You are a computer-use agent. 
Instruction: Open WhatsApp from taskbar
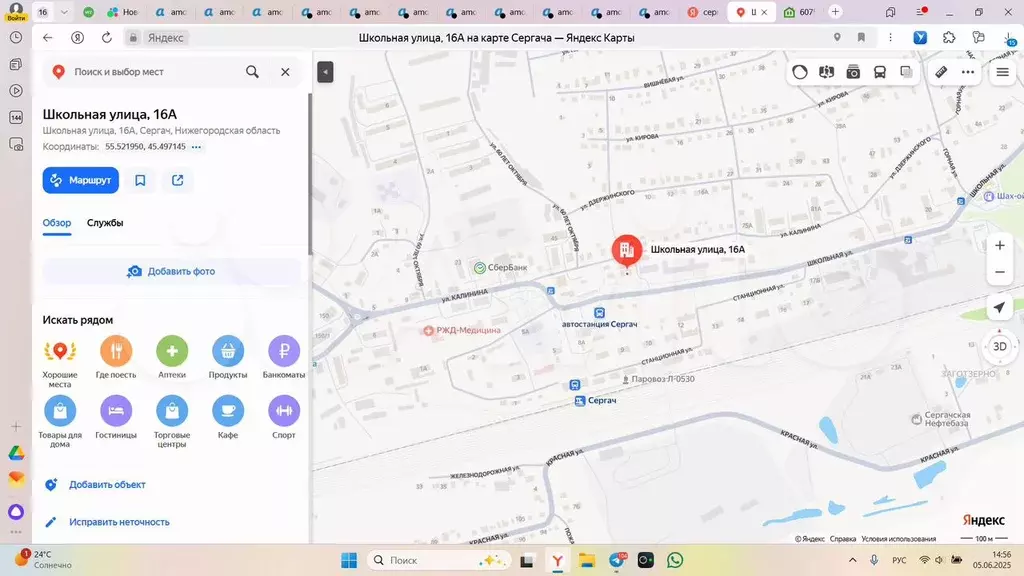[675, 560]
